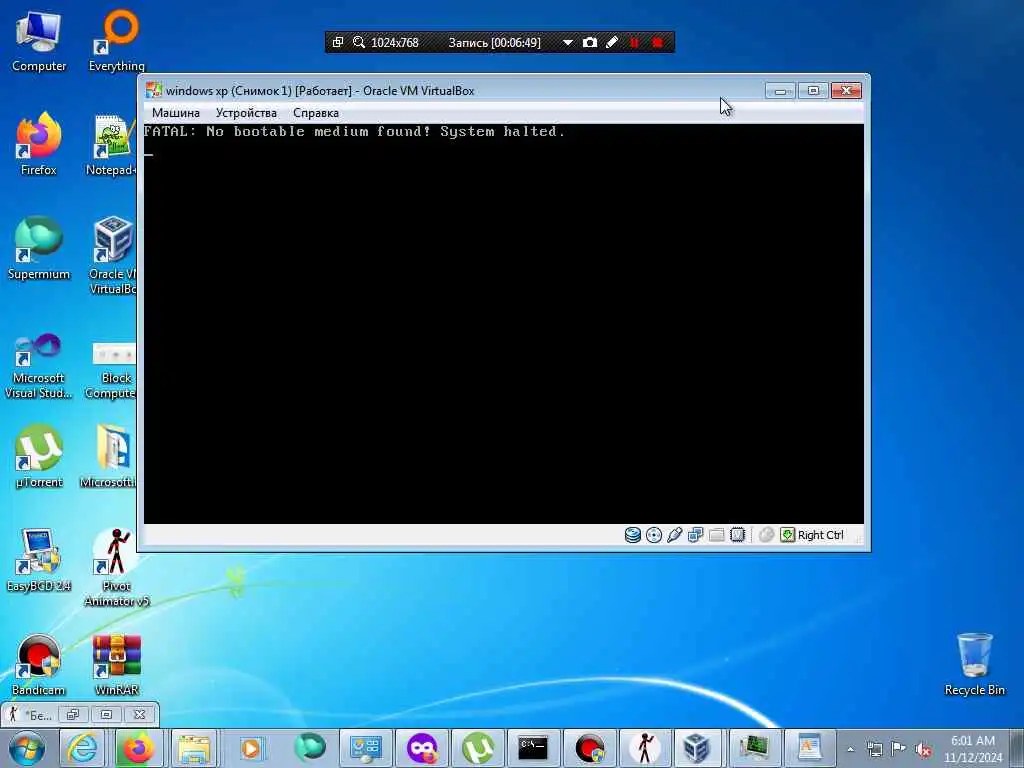Screen dimensions: 1024x768
Task: Click the optical CD drive status icon
Action: (x=654, y=535)
